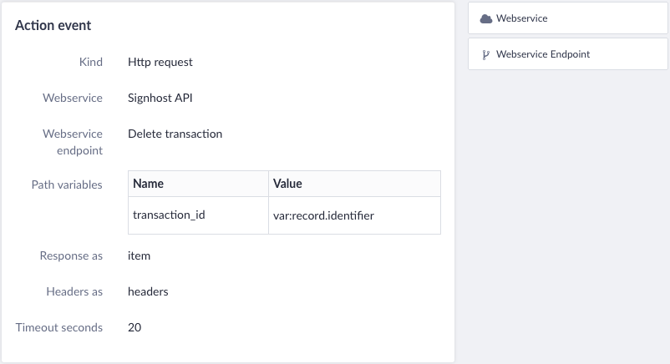Image resolution: width=670 pixels, height=364 pixels.
Task: Click the Name column header
Action: [x=198, y=184]
